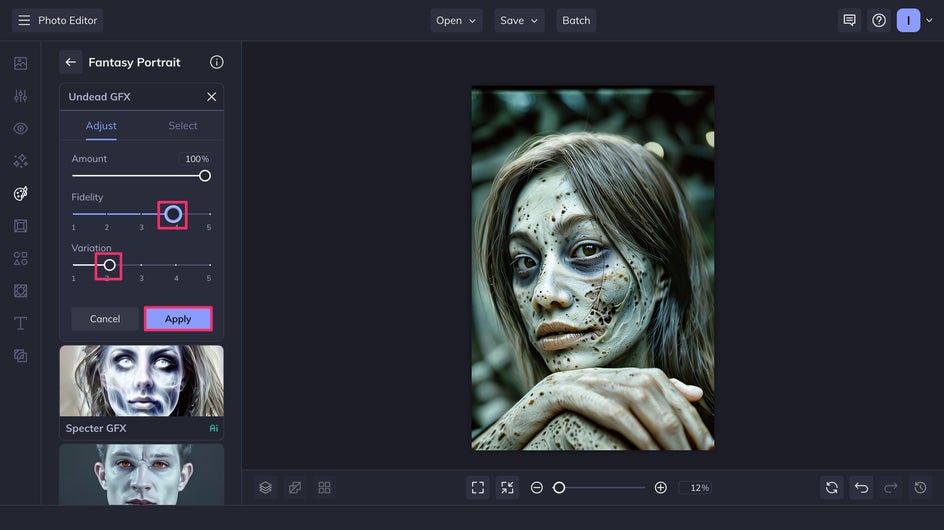Cancel the Undead GFX effect

click(105, 319)
